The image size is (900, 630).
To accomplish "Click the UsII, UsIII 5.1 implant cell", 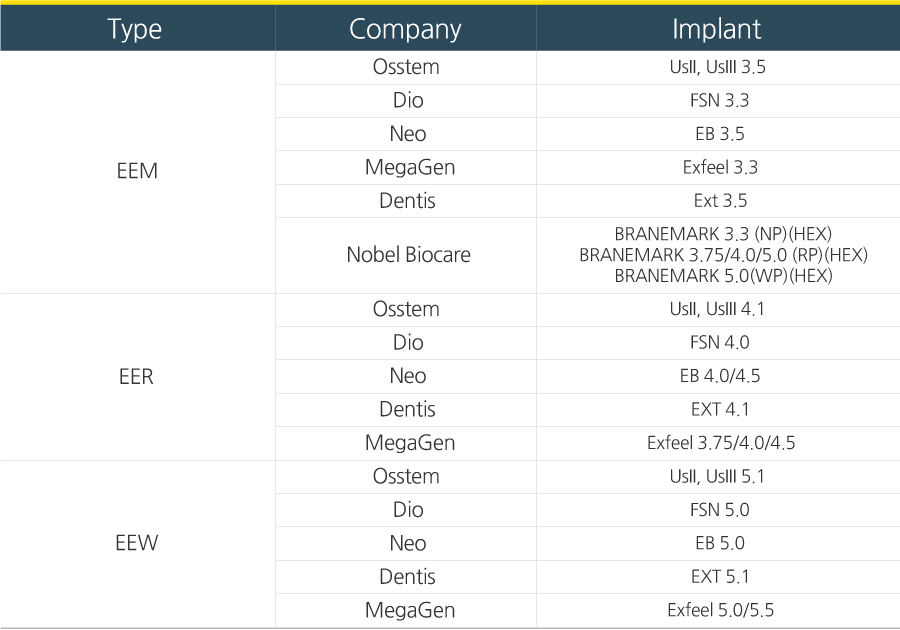I will (x=718, y=477).
